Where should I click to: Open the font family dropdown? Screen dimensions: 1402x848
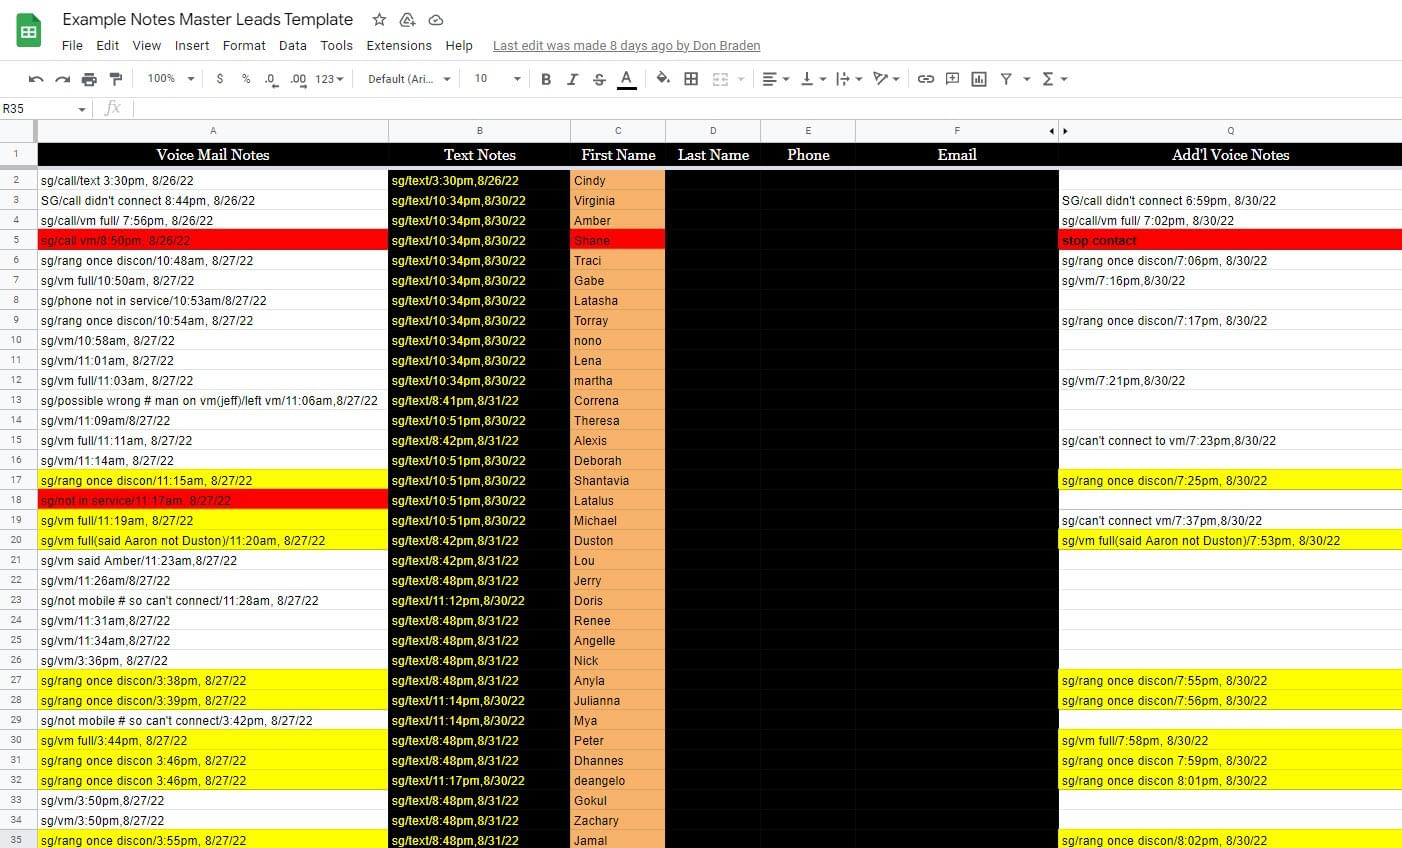coord(409,79)
